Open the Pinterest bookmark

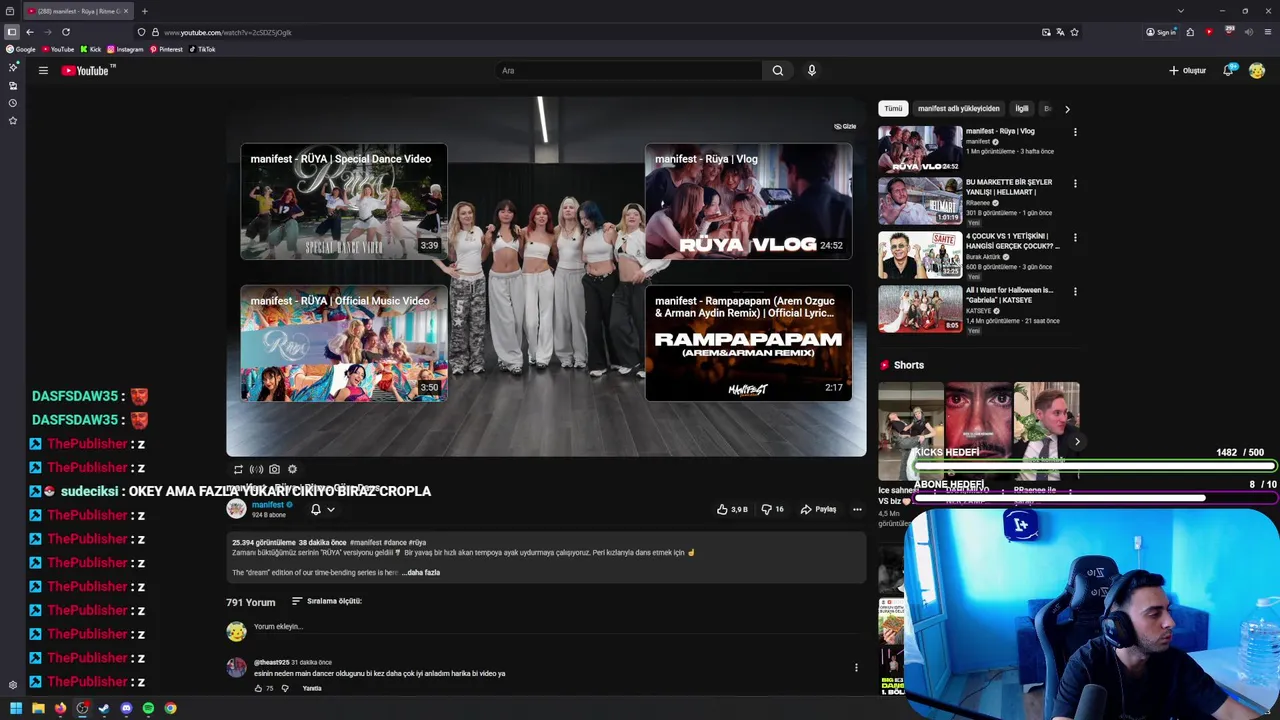[x=166, y=49]
